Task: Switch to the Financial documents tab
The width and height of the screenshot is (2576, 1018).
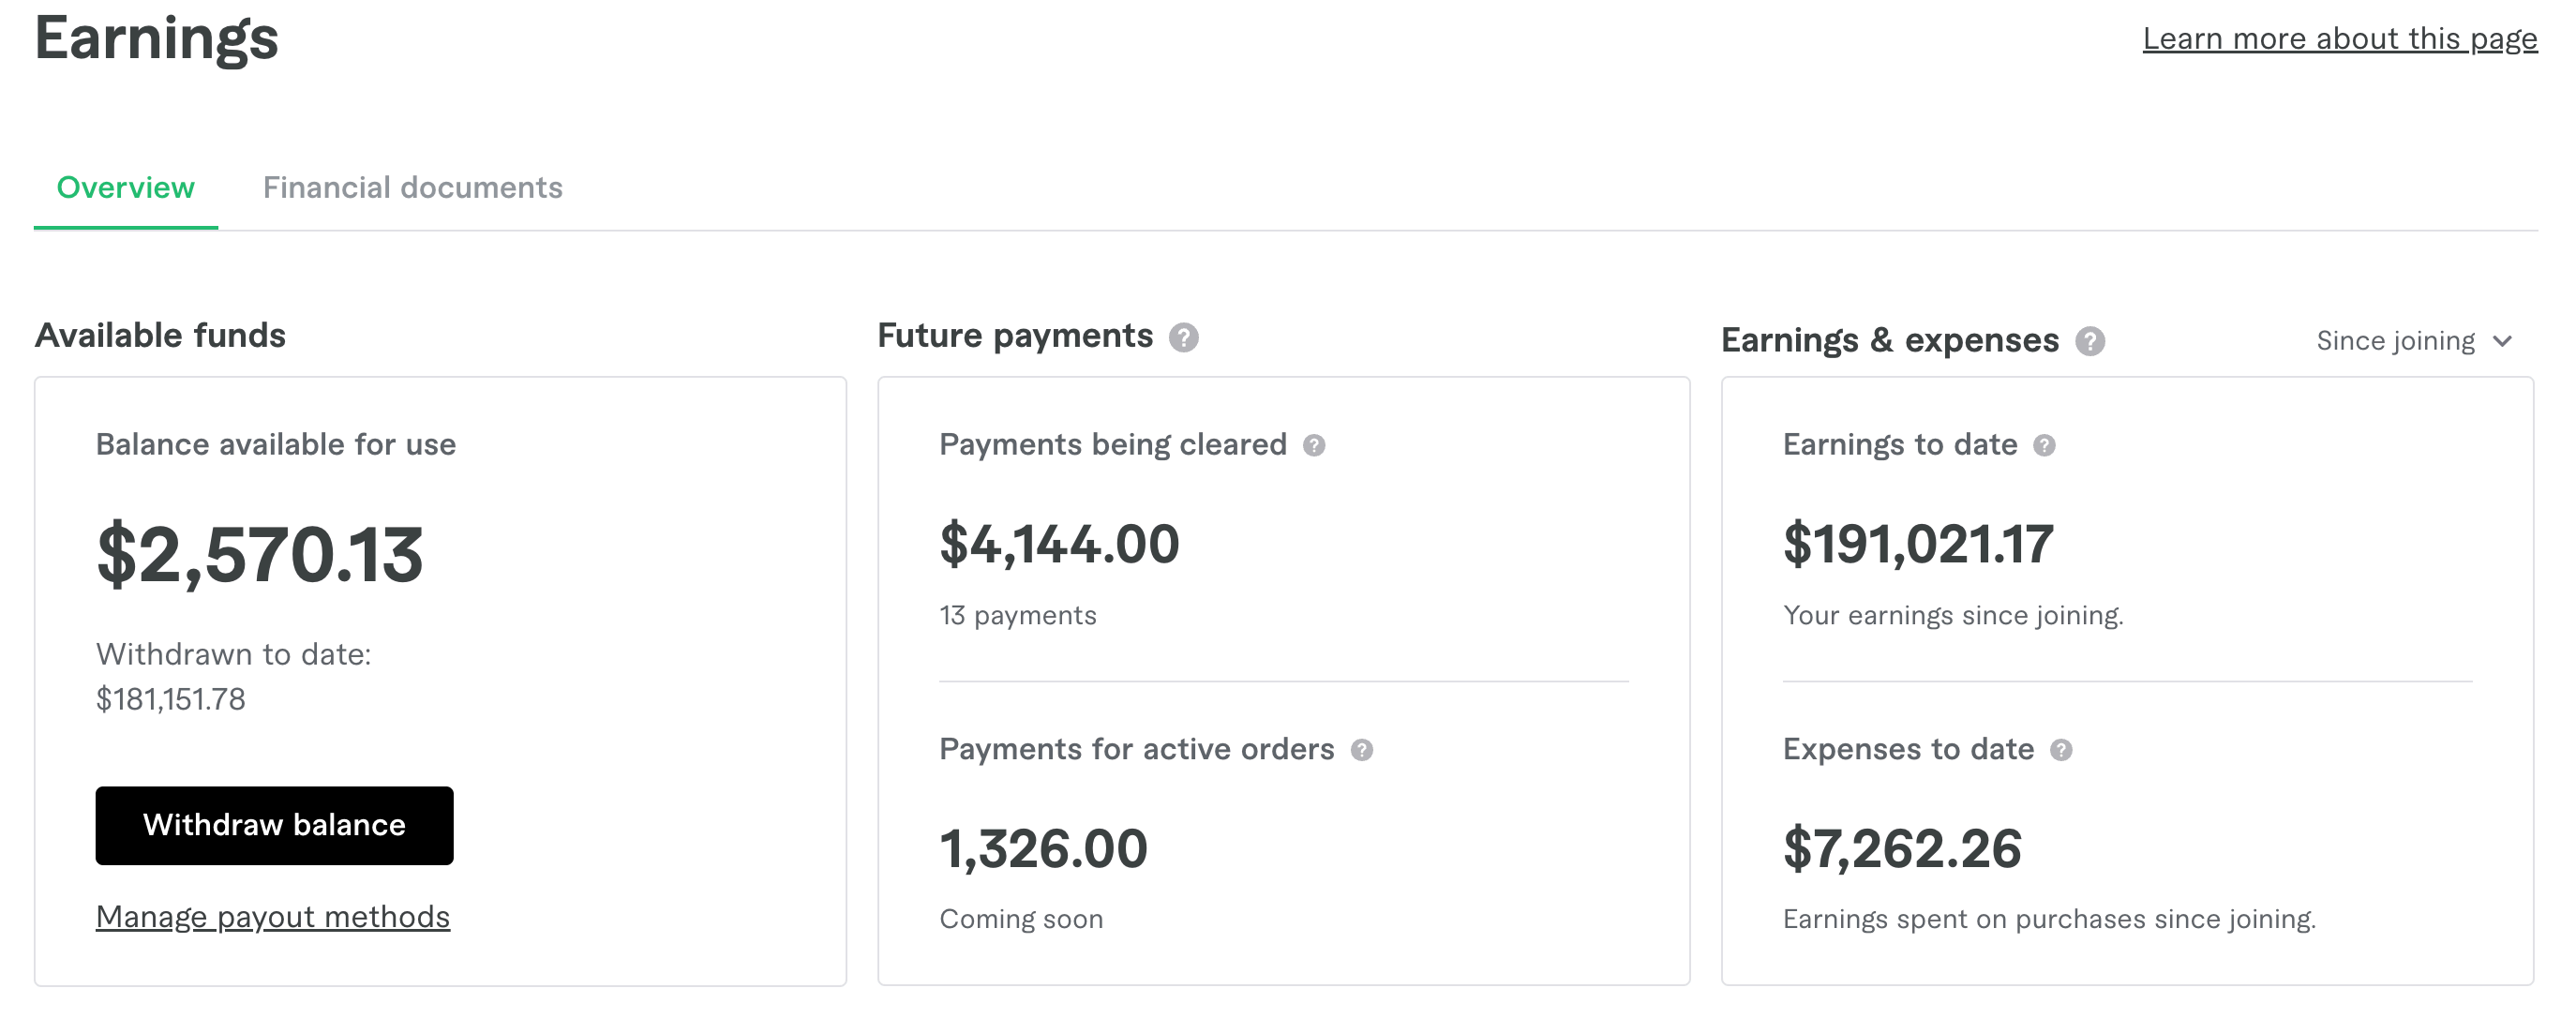Action: (413, 188)
